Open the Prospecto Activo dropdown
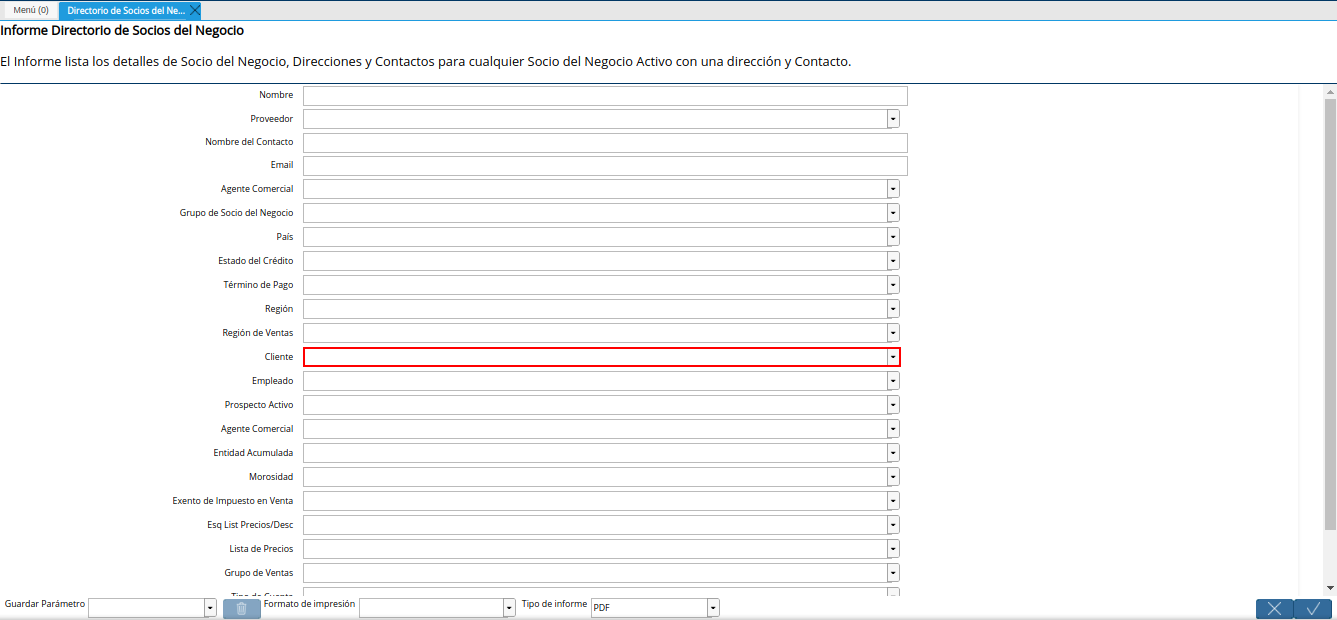Viewport: 1337px width, 620px height. click(893, 405)
